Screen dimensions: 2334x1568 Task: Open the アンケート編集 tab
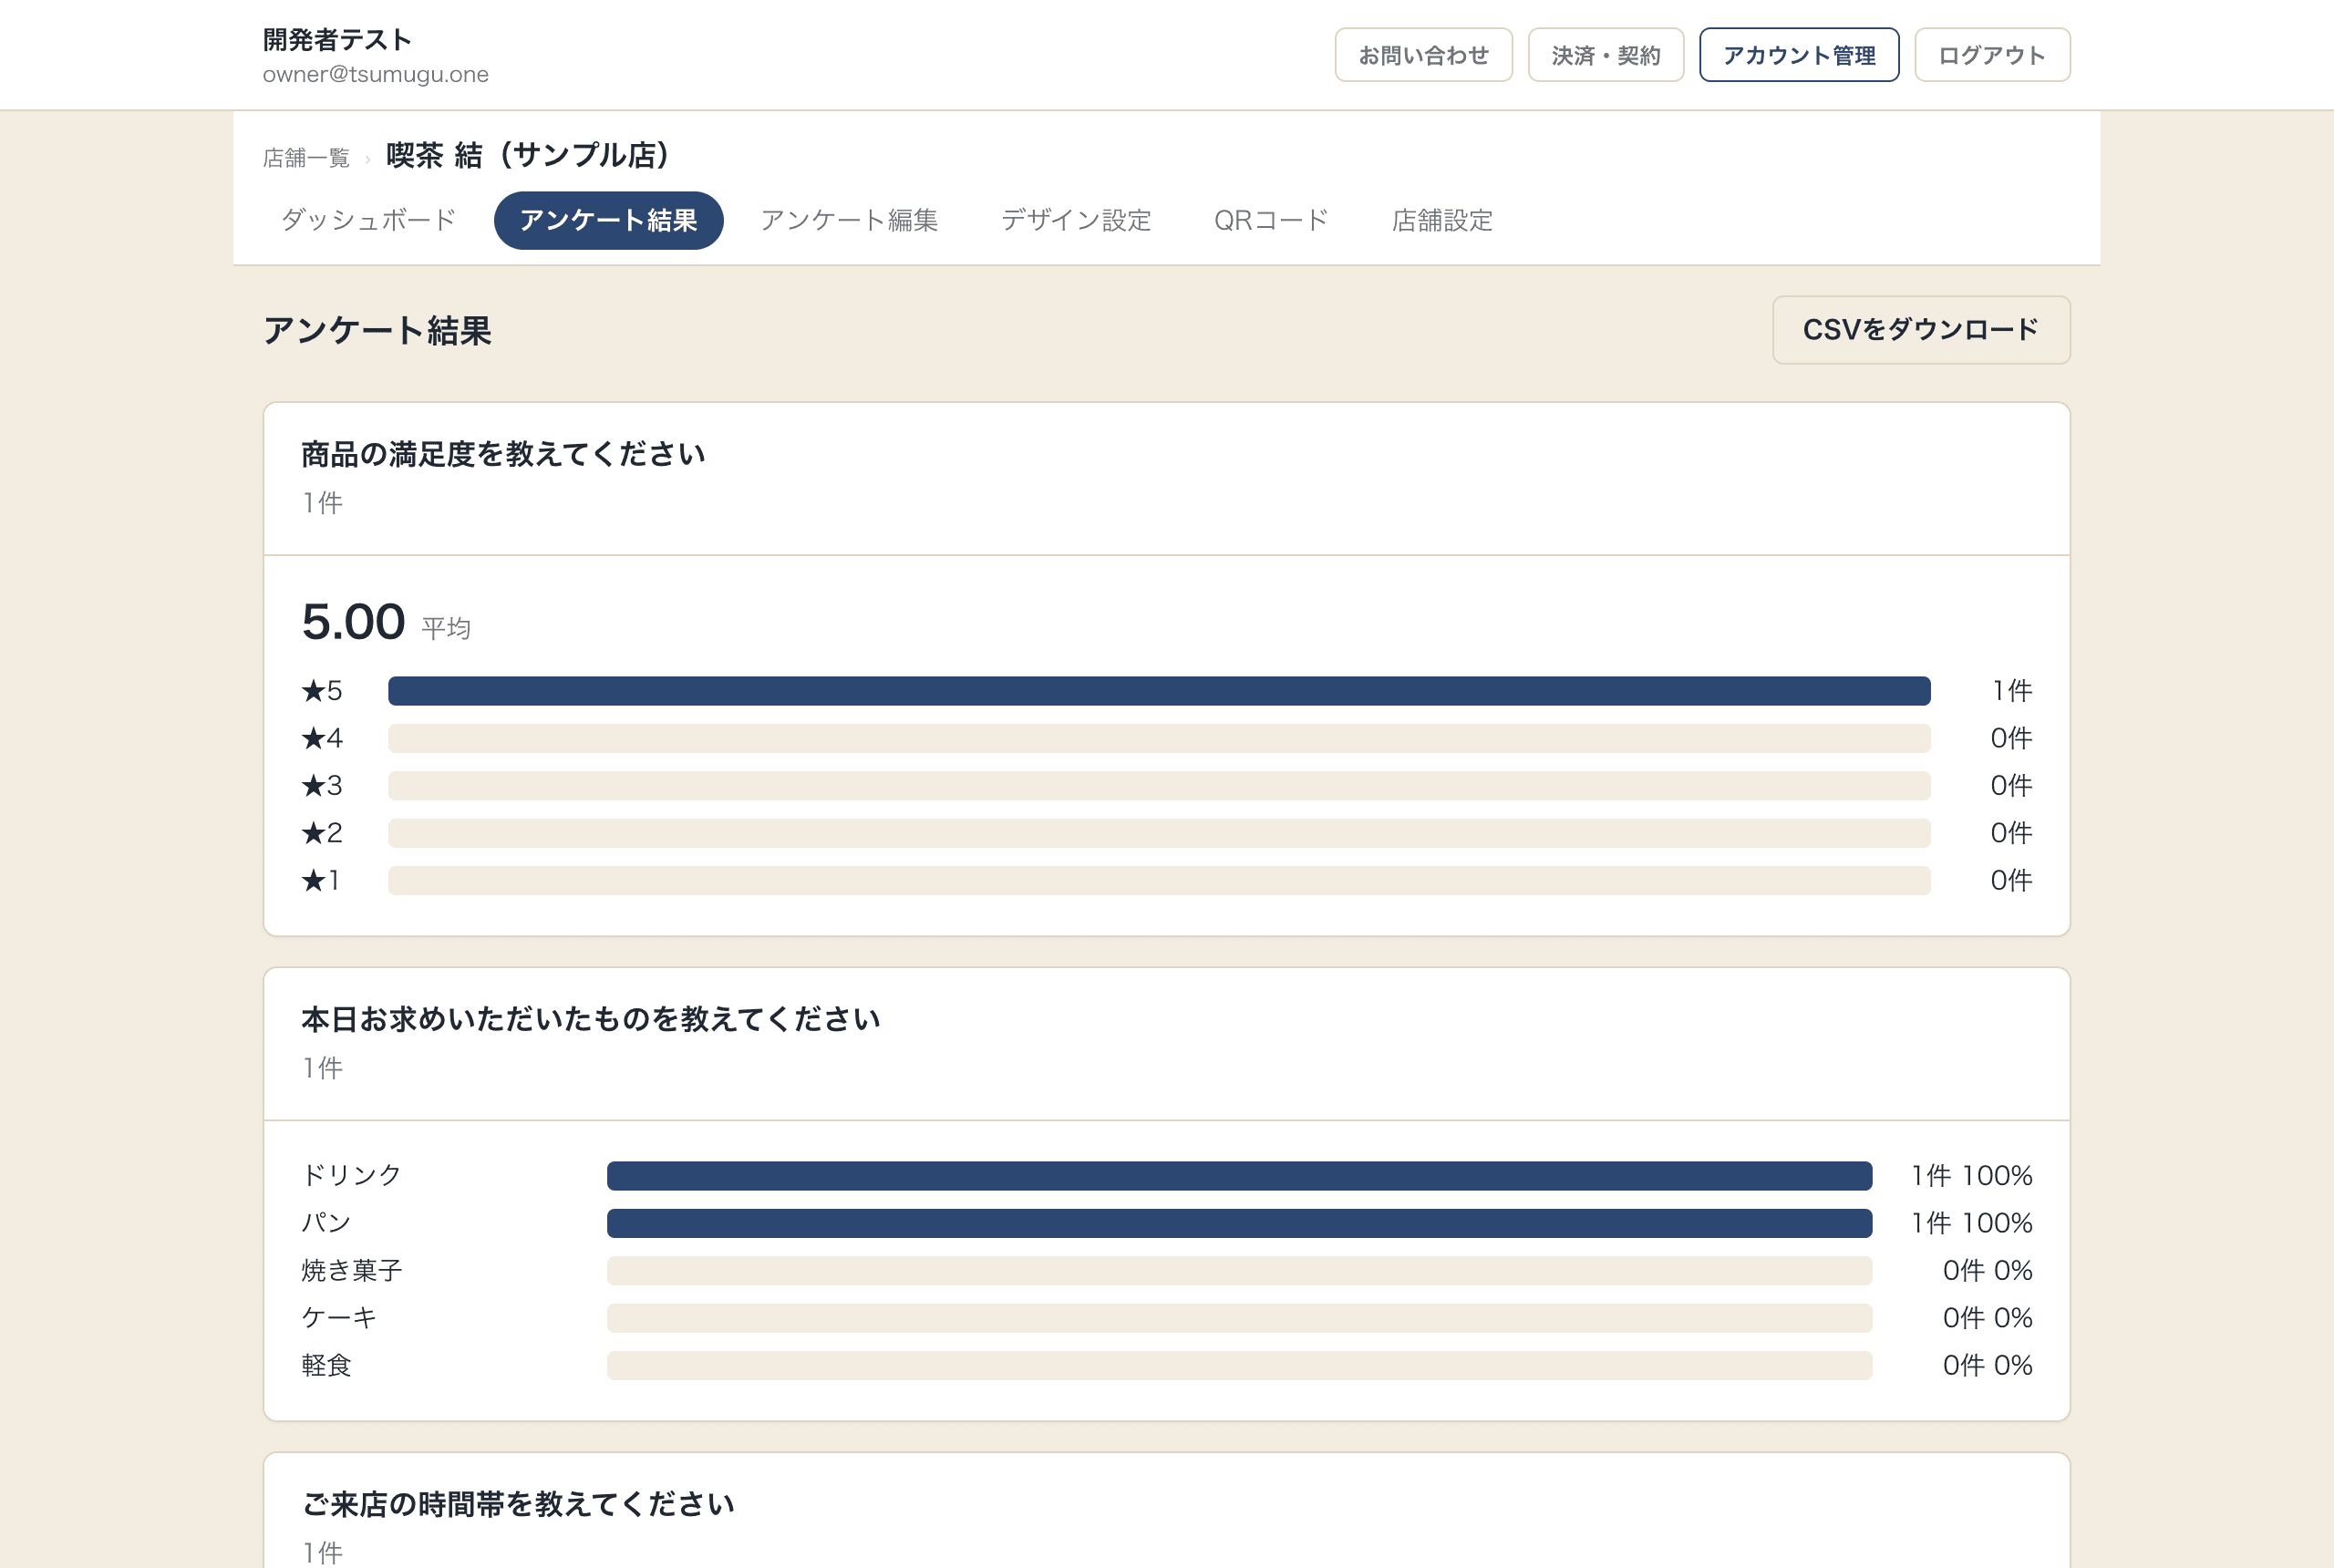(848, 220)
